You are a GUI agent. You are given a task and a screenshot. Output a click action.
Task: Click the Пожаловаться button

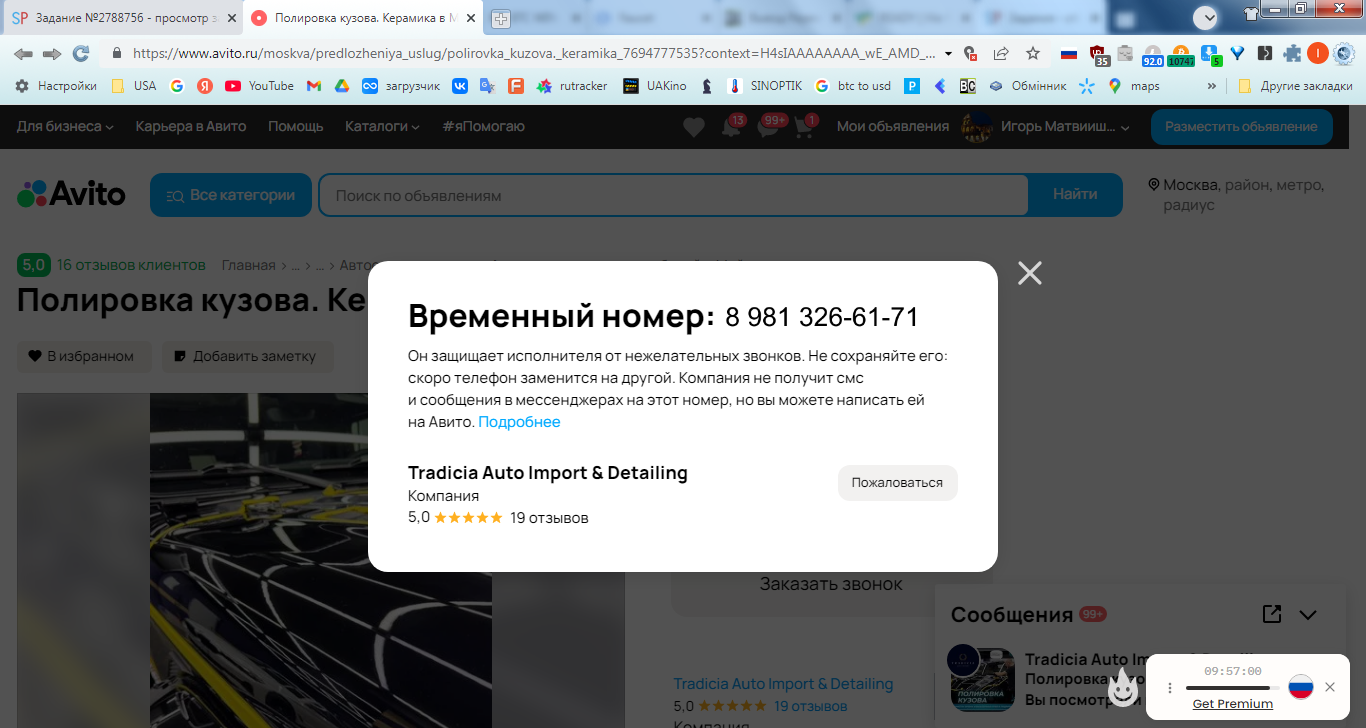pyautogui.click(x=897, y=483)
